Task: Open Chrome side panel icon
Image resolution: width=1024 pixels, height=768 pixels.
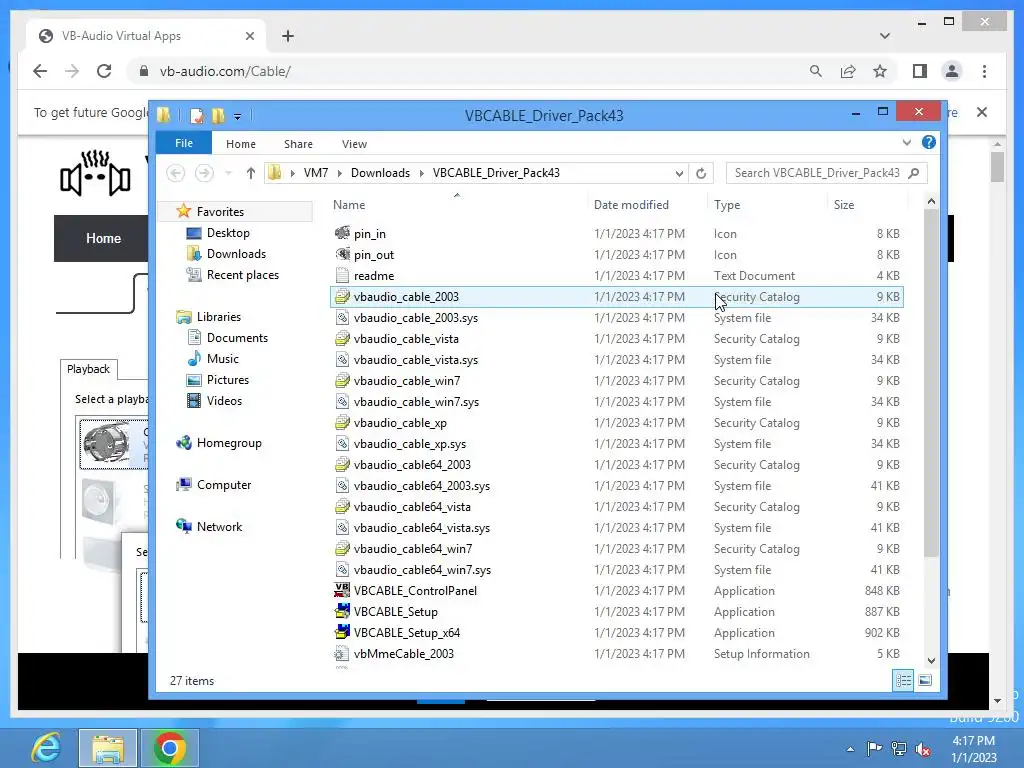Action: [920, 71]
